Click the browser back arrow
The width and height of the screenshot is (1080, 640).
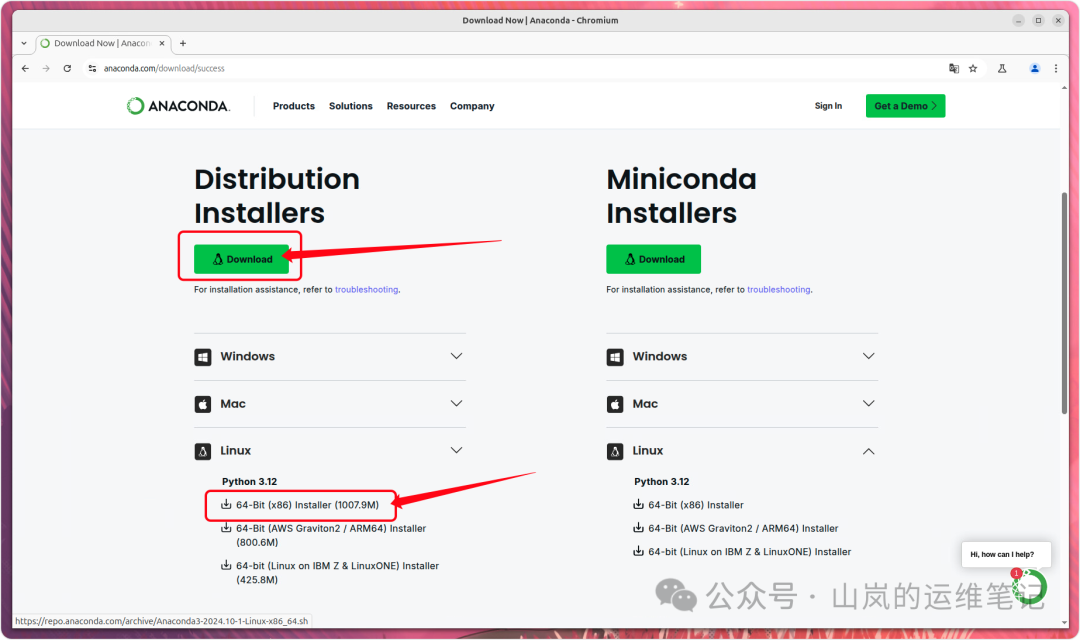(x=25, y=68)
